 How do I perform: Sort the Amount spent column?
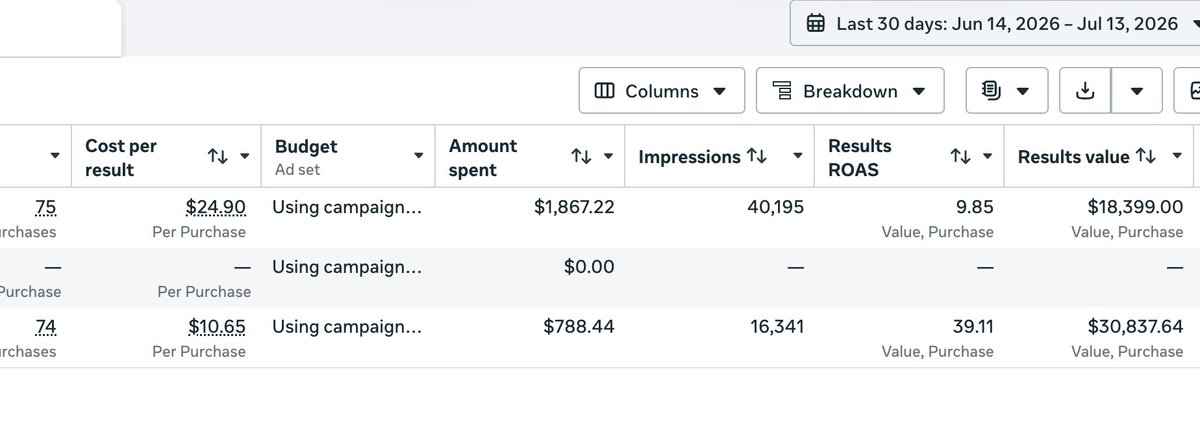(x=580, y=156)
